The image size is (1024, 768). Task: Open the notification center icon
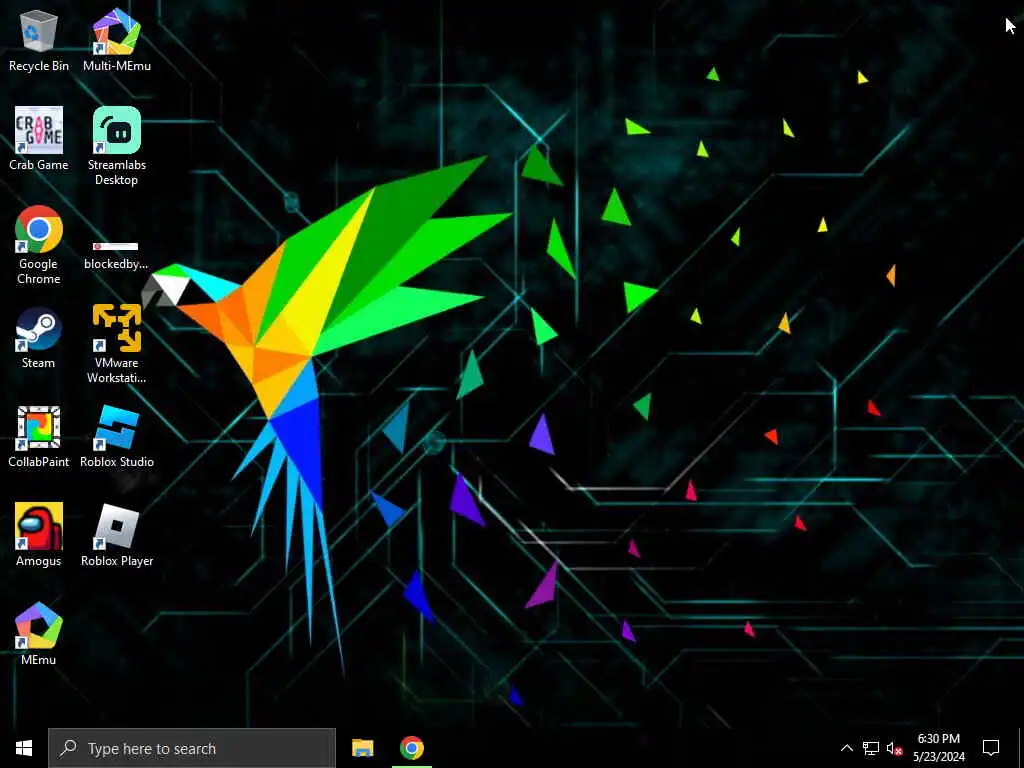pos(991,748)
